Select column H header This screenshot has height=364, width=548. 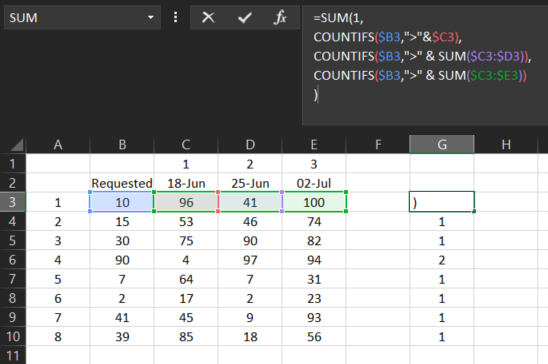506,144
